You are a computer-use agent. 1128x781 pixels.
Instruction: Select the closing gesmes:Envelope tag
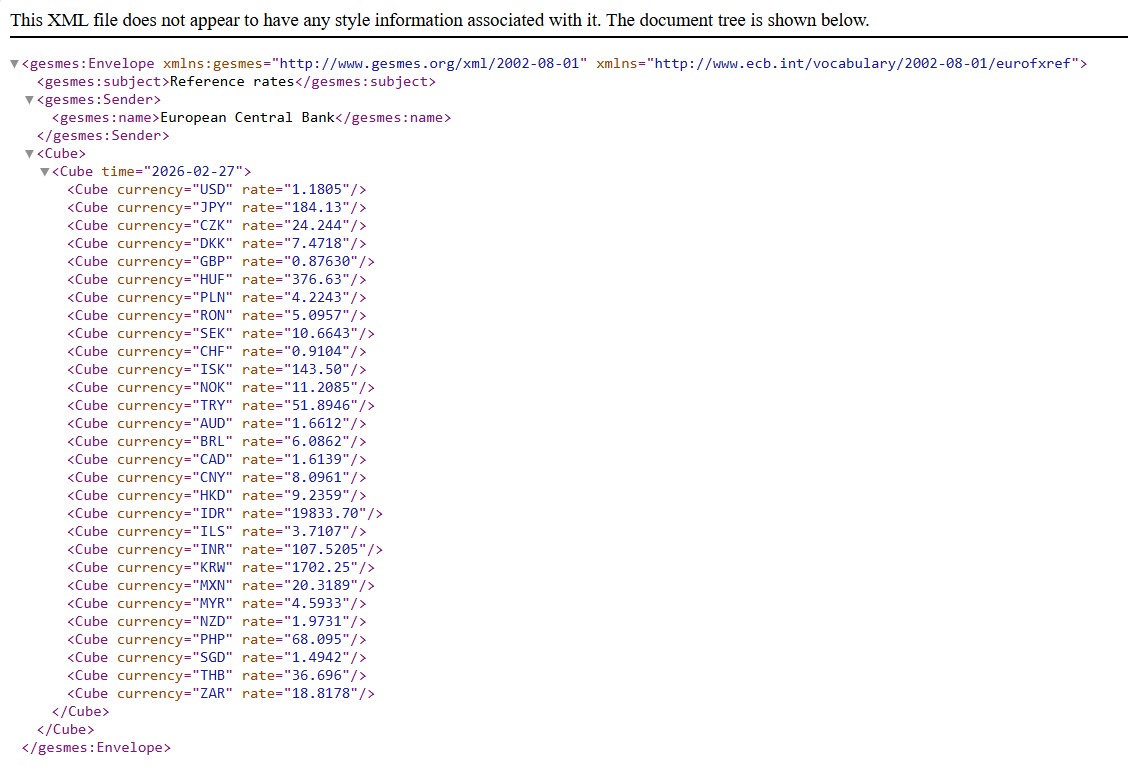point(95,747)
